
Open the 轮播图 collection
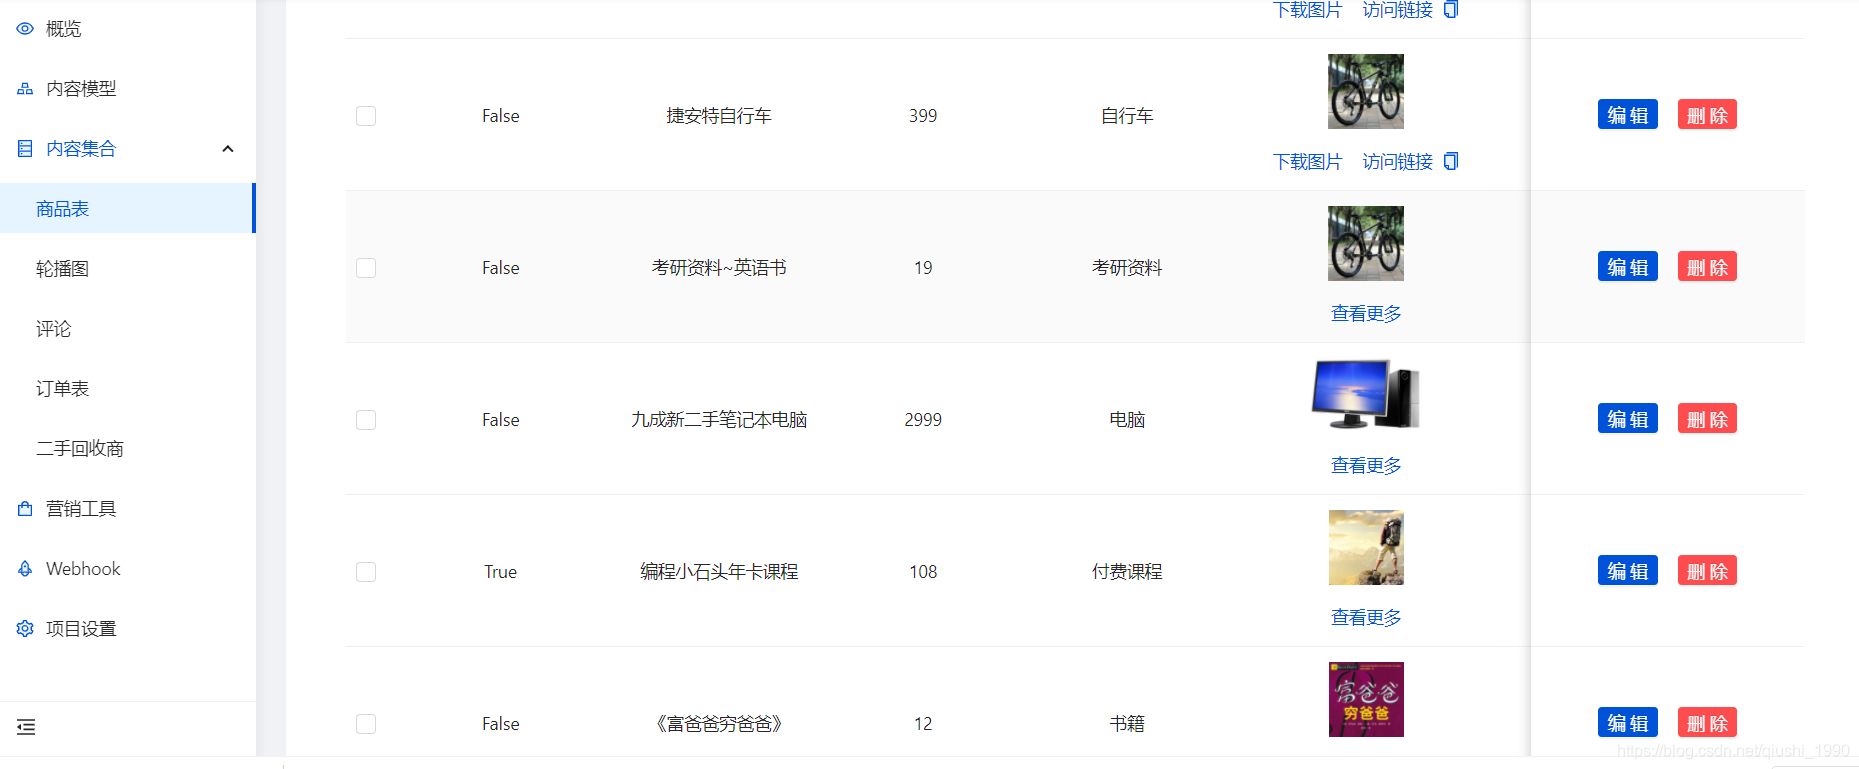tap(62, 269)
